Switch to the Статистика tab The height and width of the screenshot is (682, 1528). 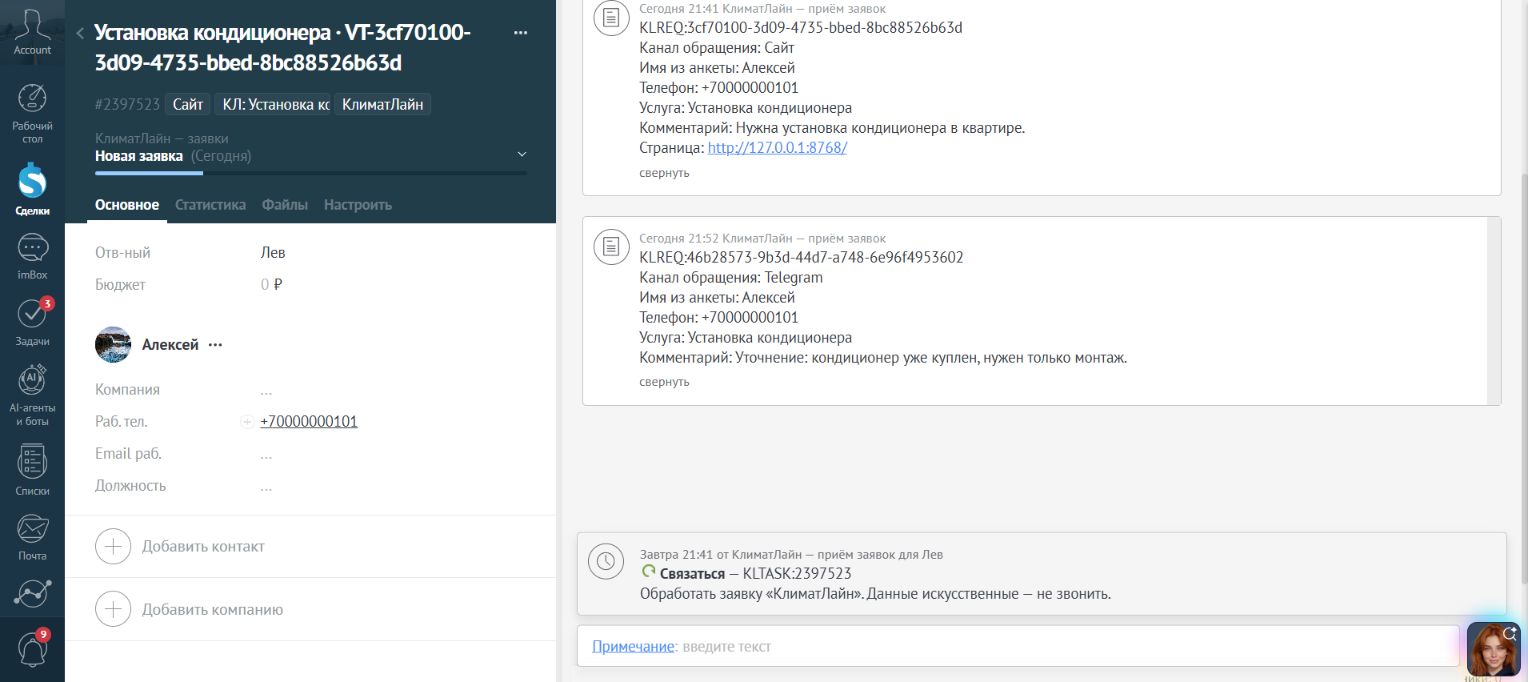click(x=210, y=205)
